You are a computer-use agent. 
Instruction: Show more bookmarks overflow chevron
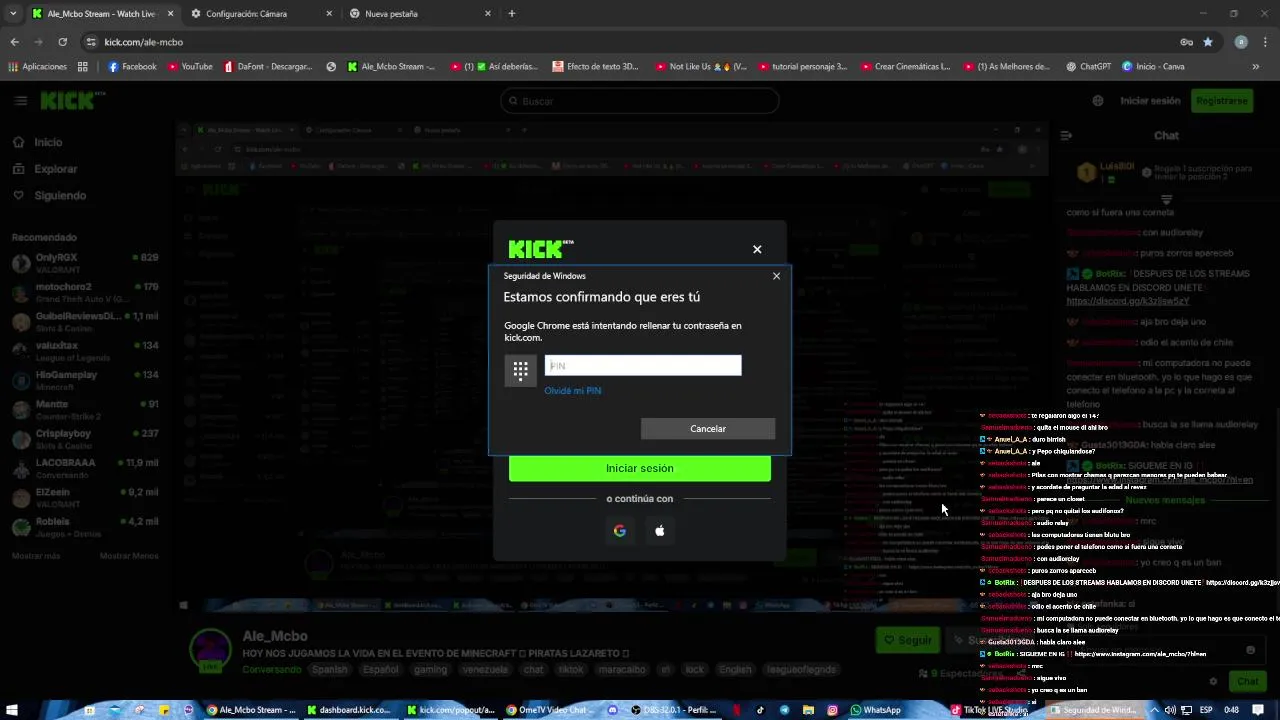1256,67
